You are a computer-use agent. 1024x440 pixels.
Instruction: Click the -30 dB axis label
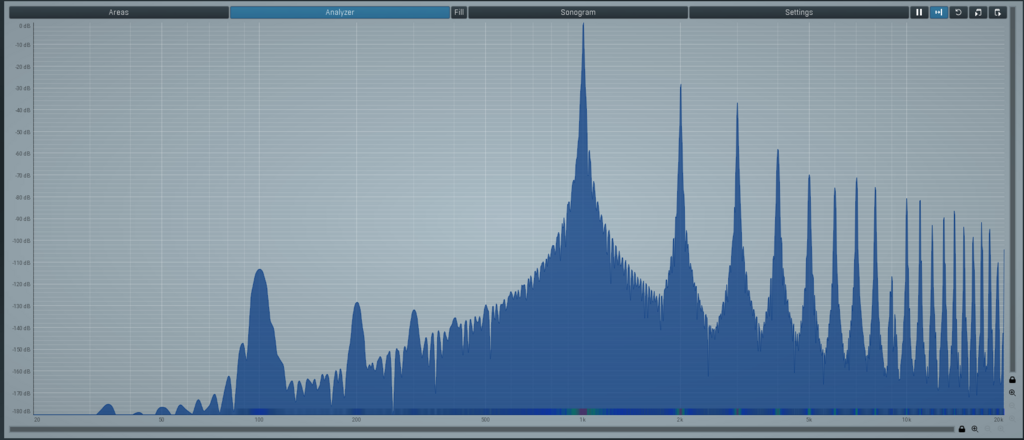(x=24, y=88)
